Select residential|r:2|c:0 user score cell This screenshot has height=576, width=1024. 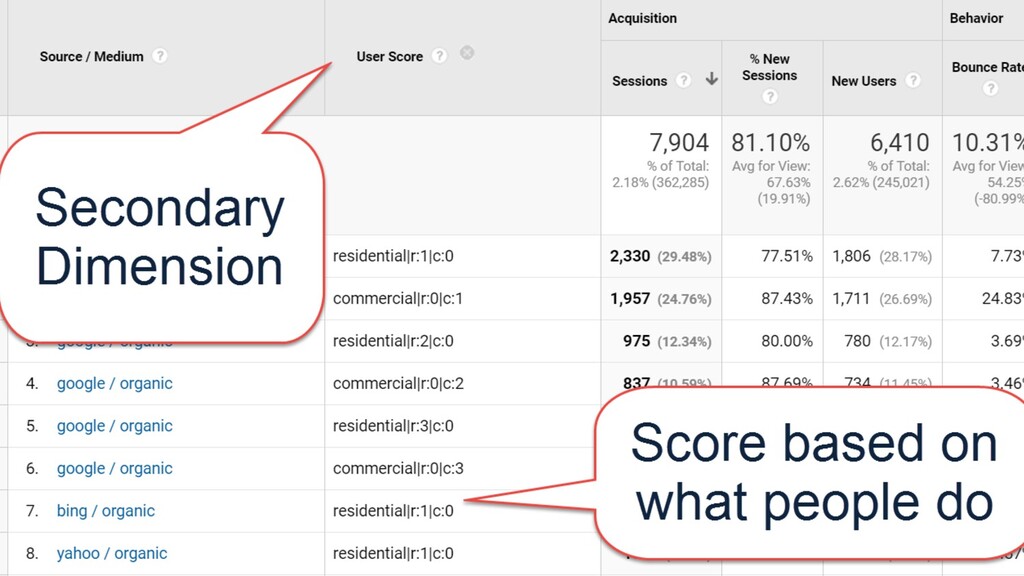click(393, 341)
